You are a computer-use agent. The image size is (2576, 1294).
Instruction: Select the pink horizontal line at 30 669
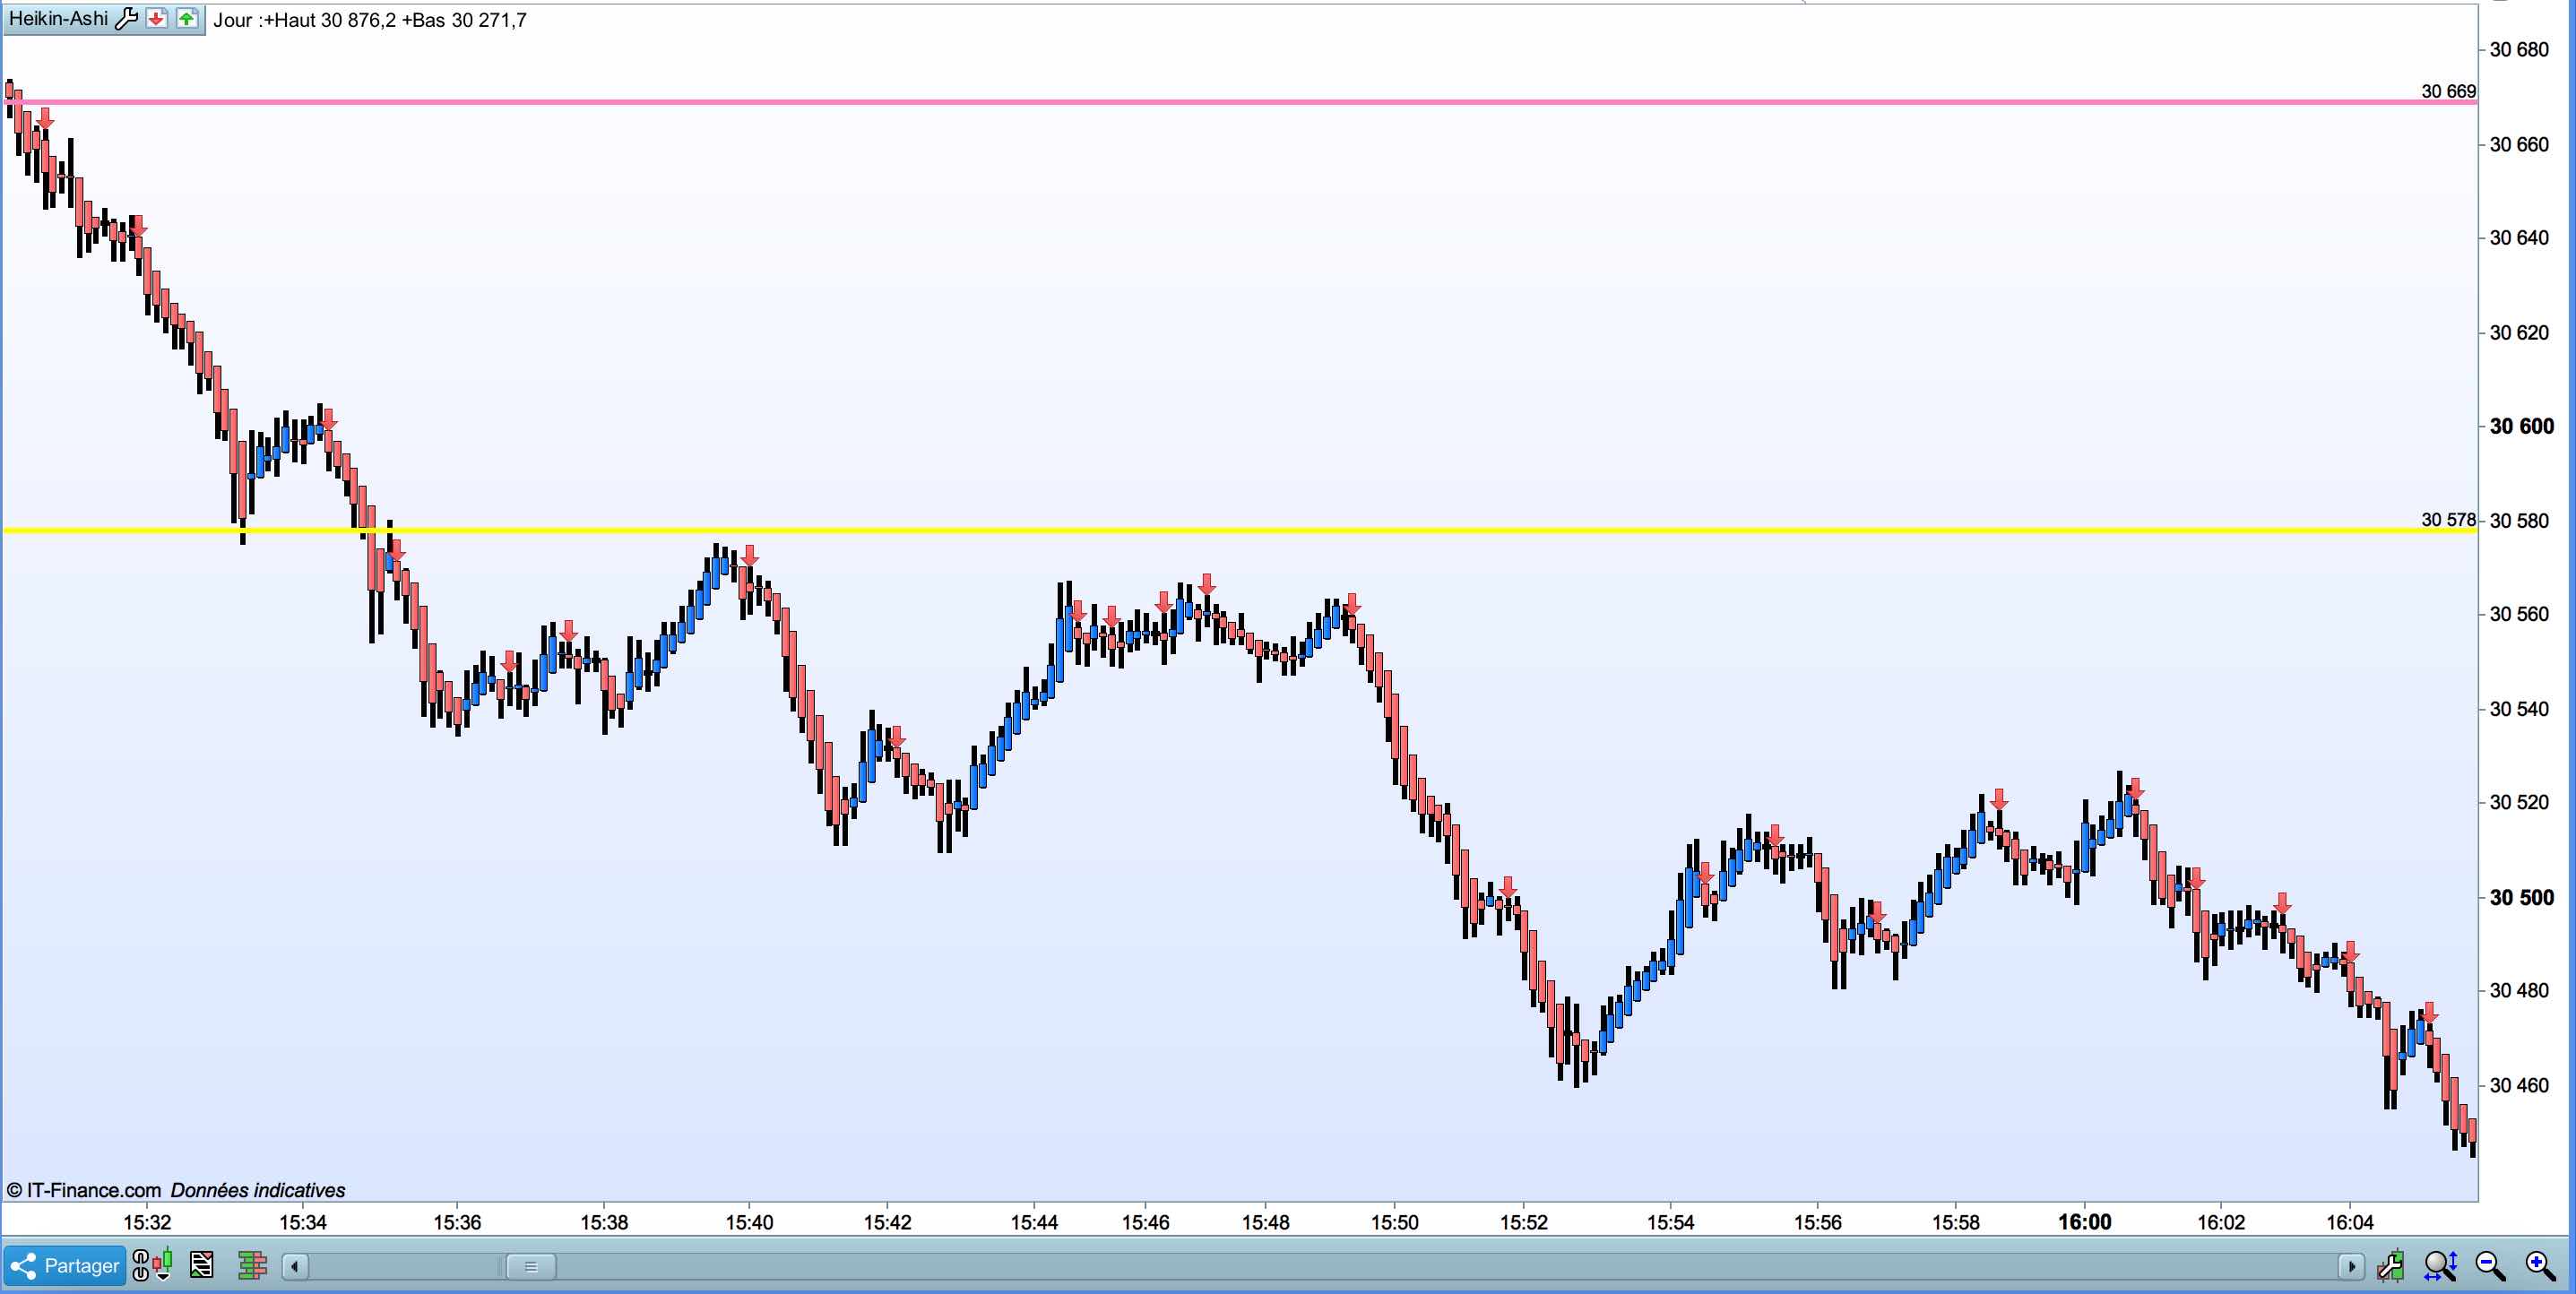(x=1200, y=102)
